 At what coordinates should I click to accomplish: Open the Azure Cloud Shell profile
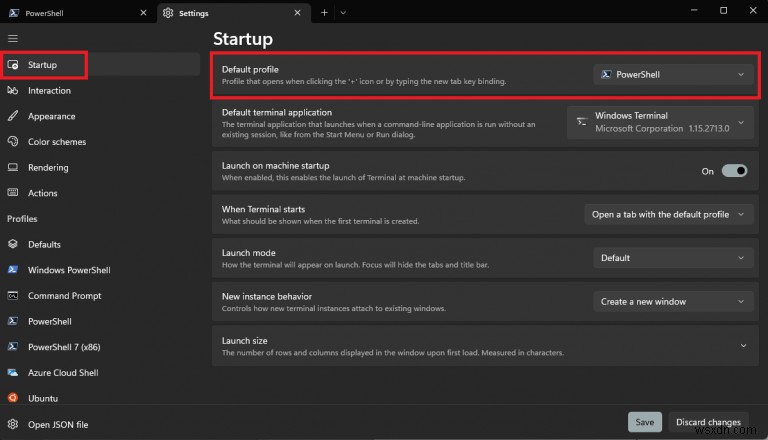tap(100, 372)
